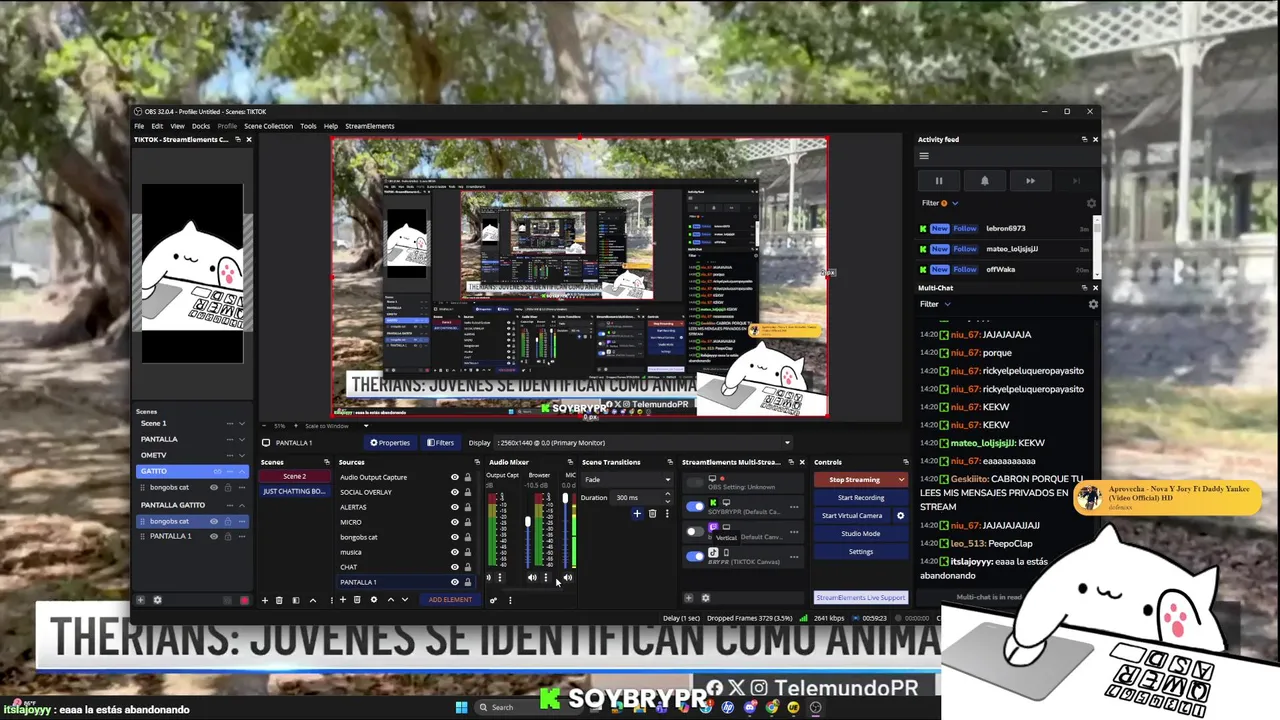Open source properties gear in Sources toolbar
Viewport: 1280px width, 720px height.
pyautogui.click(x=373, y=600)
